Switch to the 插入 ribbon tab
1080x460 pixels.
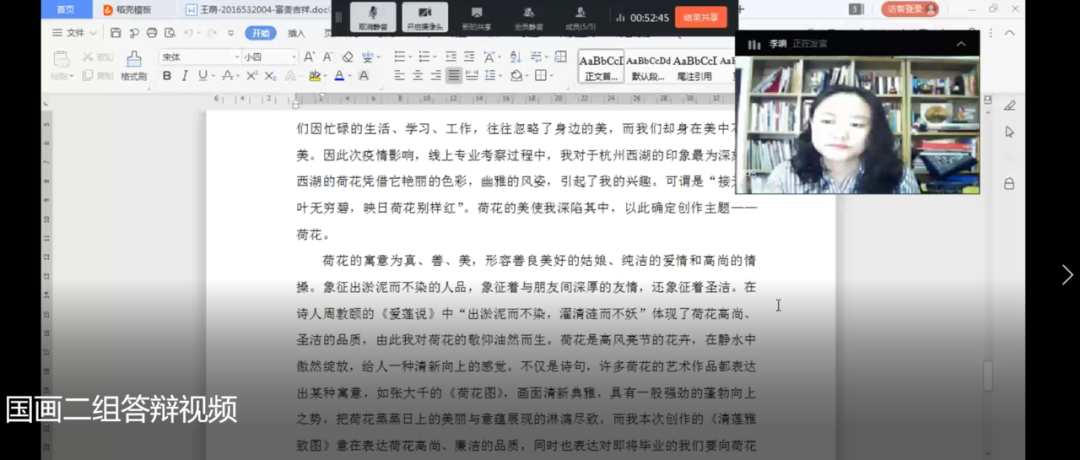296,33
